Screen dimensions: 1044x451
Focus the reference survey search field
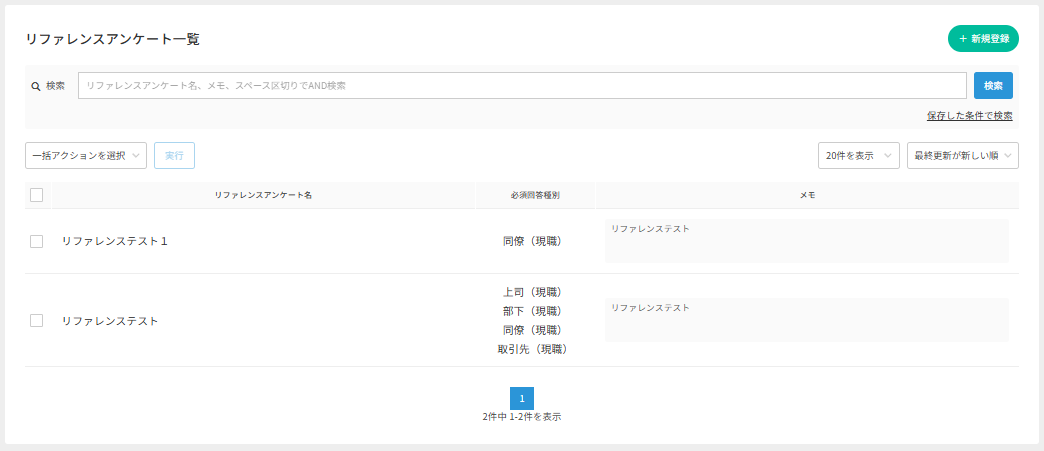pyautogui.click(x=522, y=86)
